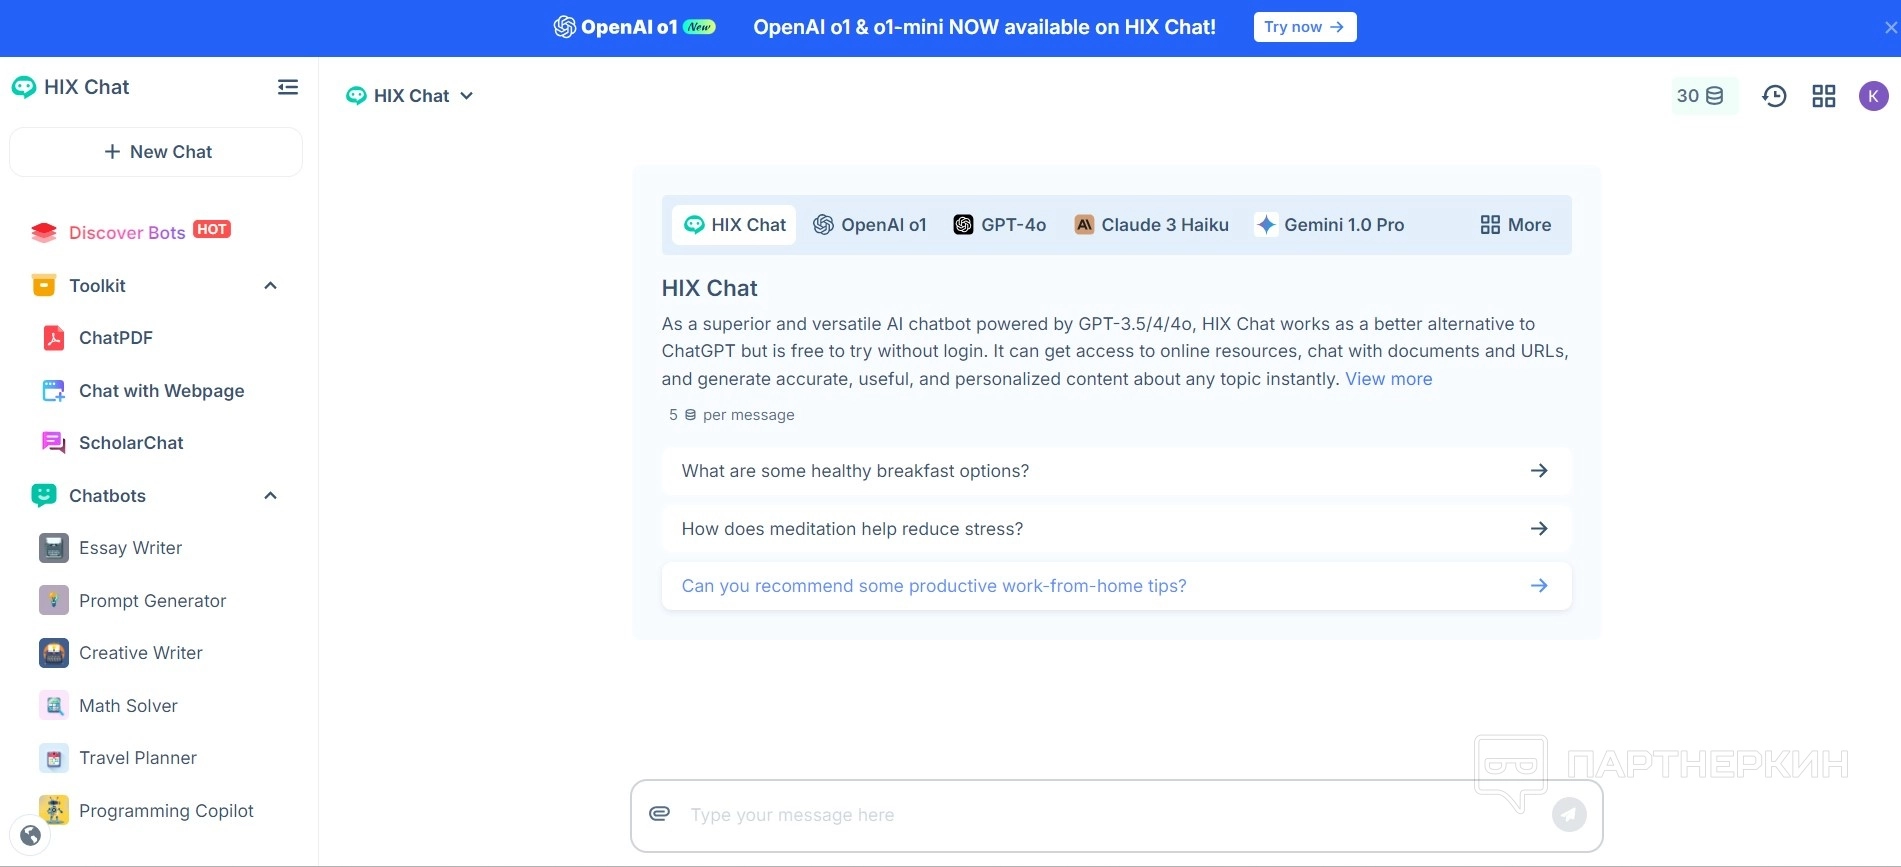Screen dimensions: 1901x867
Task: Close the OpenAI o1 announcement banner
Action: click(1890, 28)
